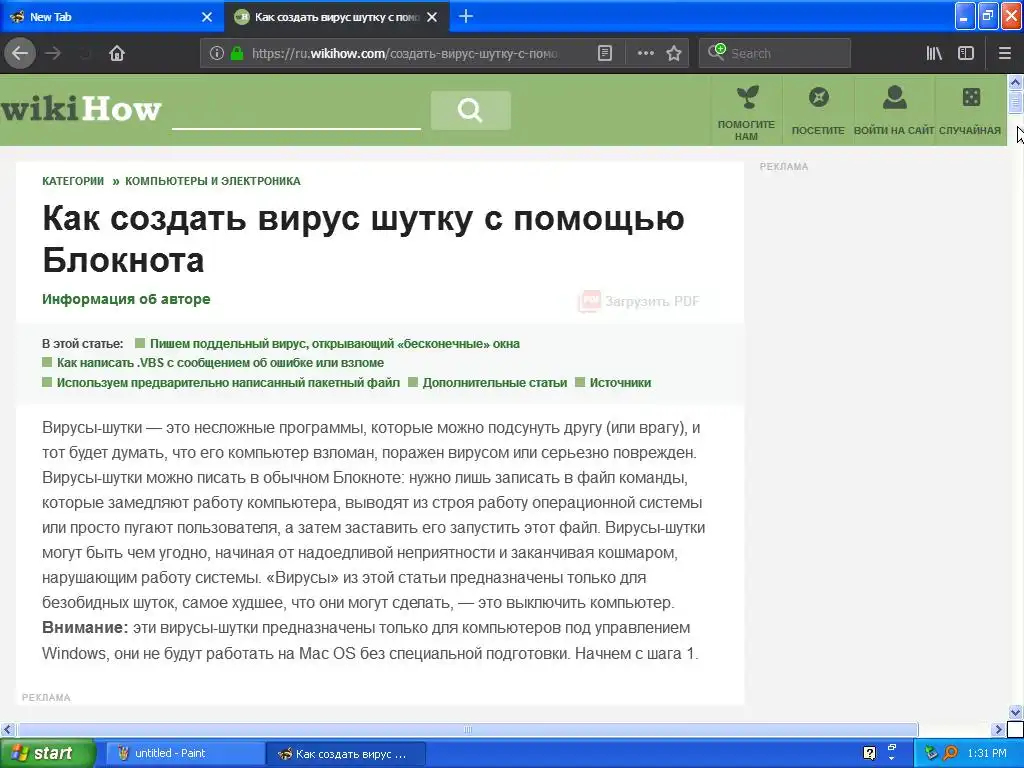The image size is (1024, 768).
Task: Show sidebars icon in toolbar
Action: (x=966, y=53)
